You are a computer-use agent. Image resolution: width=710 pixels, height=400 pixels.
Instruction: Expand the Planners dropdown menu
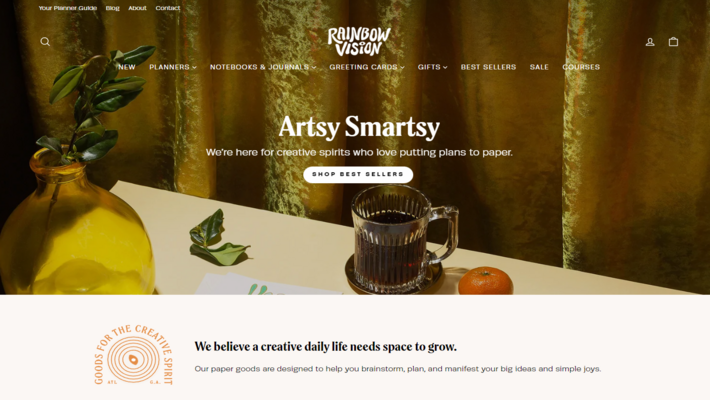click(x=173, y=67)
